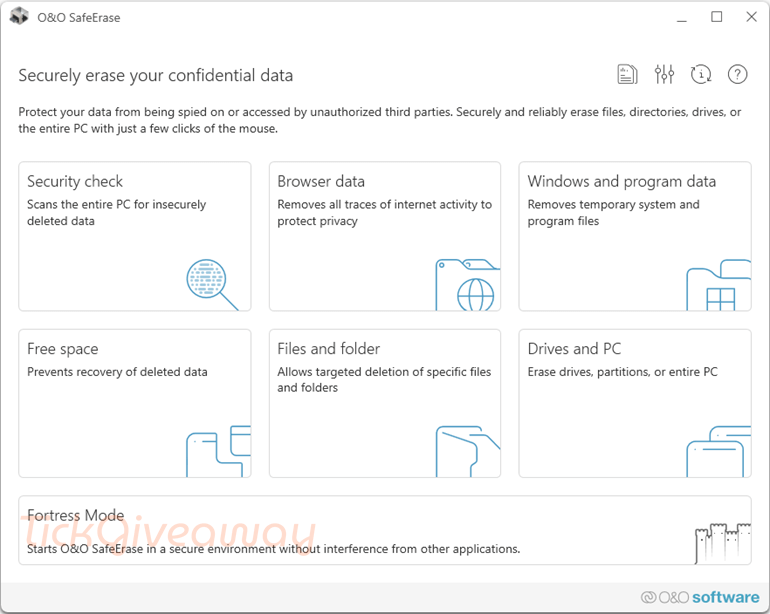This screenshot has height=614, width=770.
Task: Open the Security check card title
Action: click(75, 181)
